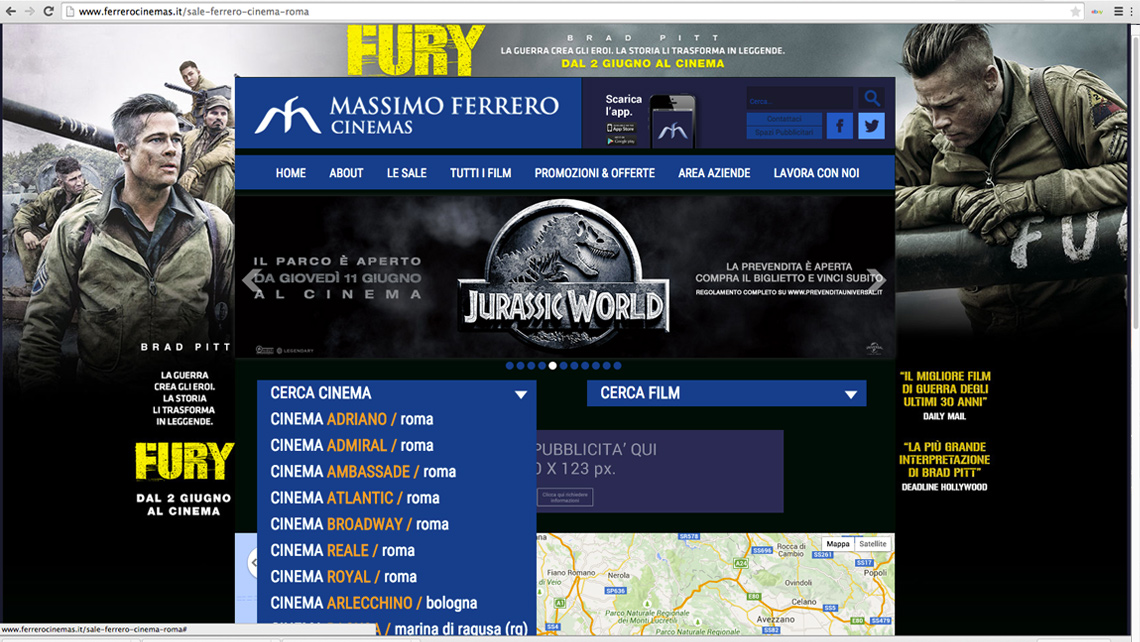Open the eBay browser extension

click(x=1097, y=12)
